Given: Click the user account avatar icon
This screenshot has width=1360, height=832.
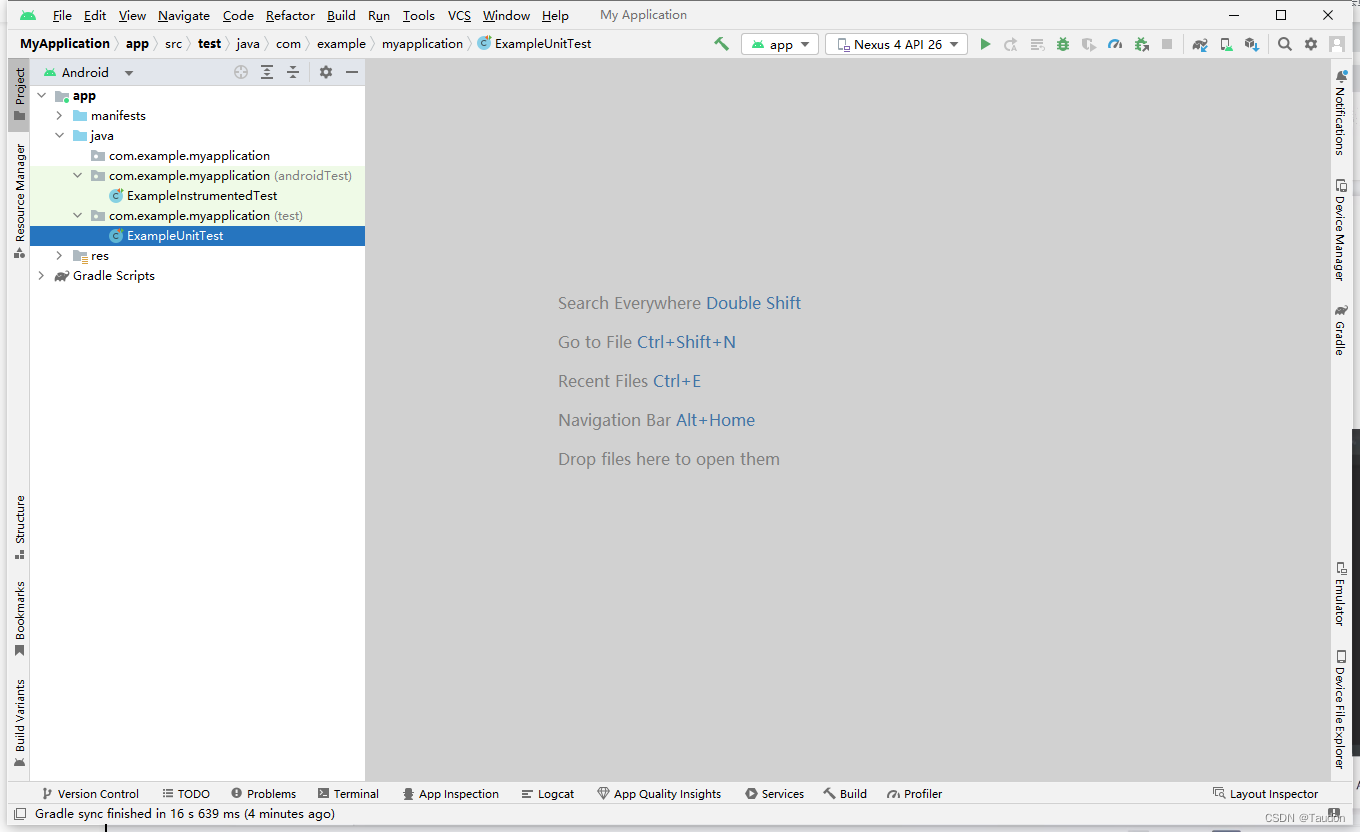Looking at the screenshot, I should 1337,44.
